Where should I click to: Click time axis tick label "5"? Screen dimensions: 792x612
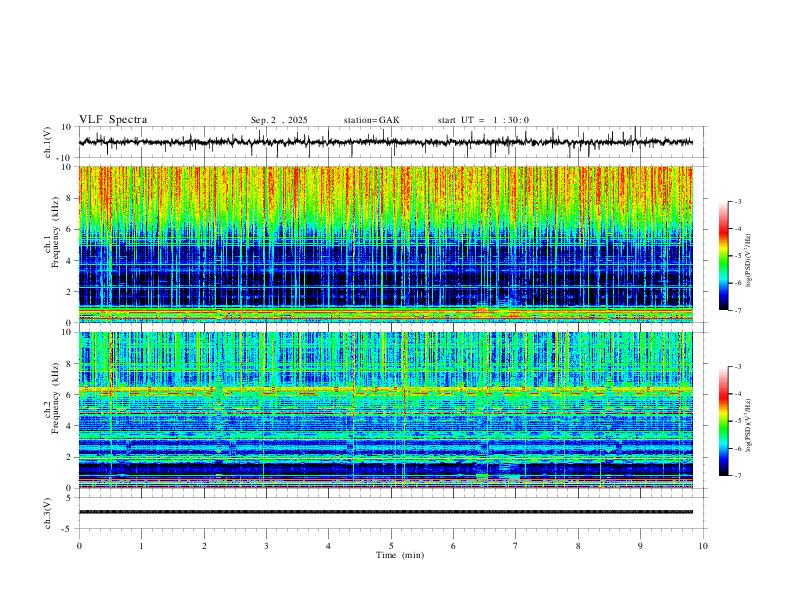(x=391, y=546)
